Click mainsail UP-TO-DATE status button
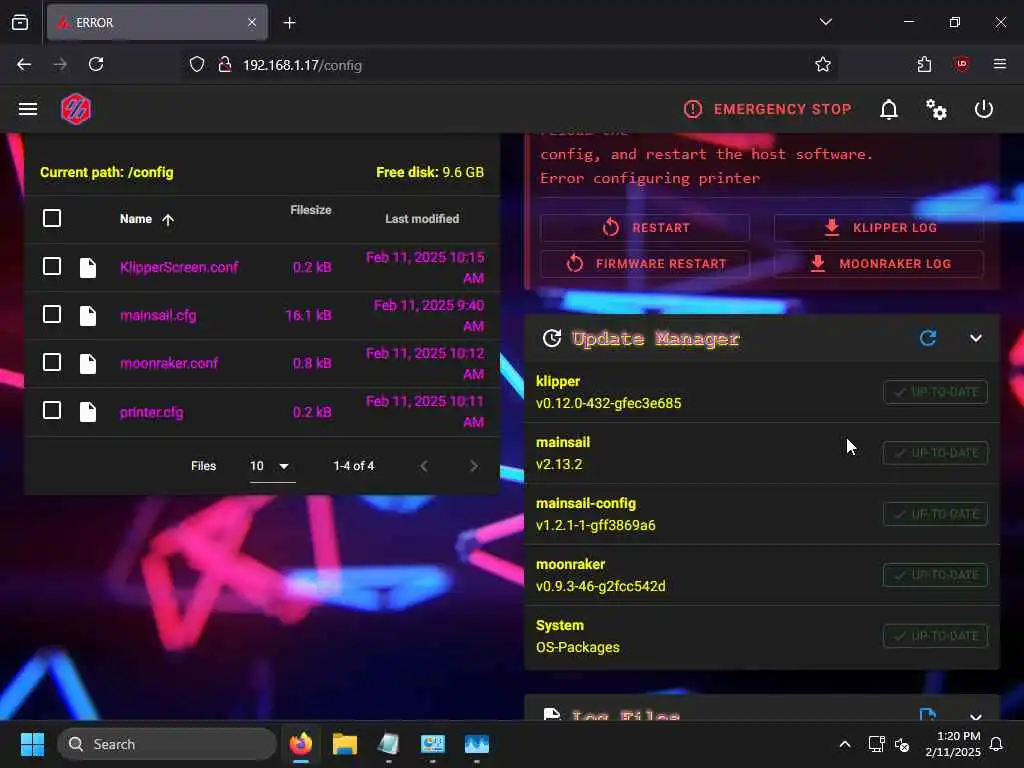This screenshot has height=768, width=1024. [935, 453]
